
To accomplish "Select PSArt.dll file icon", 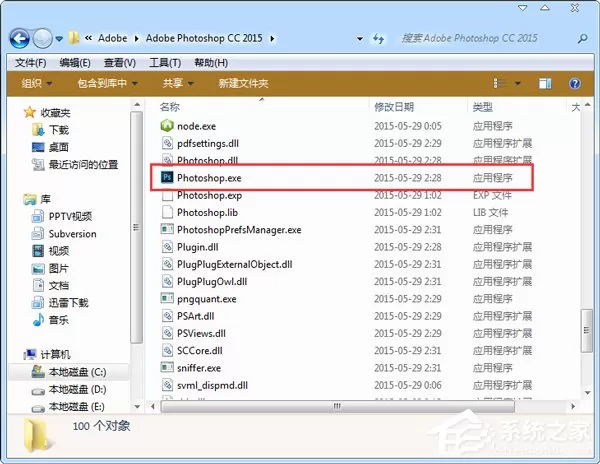I will (167, 316).
